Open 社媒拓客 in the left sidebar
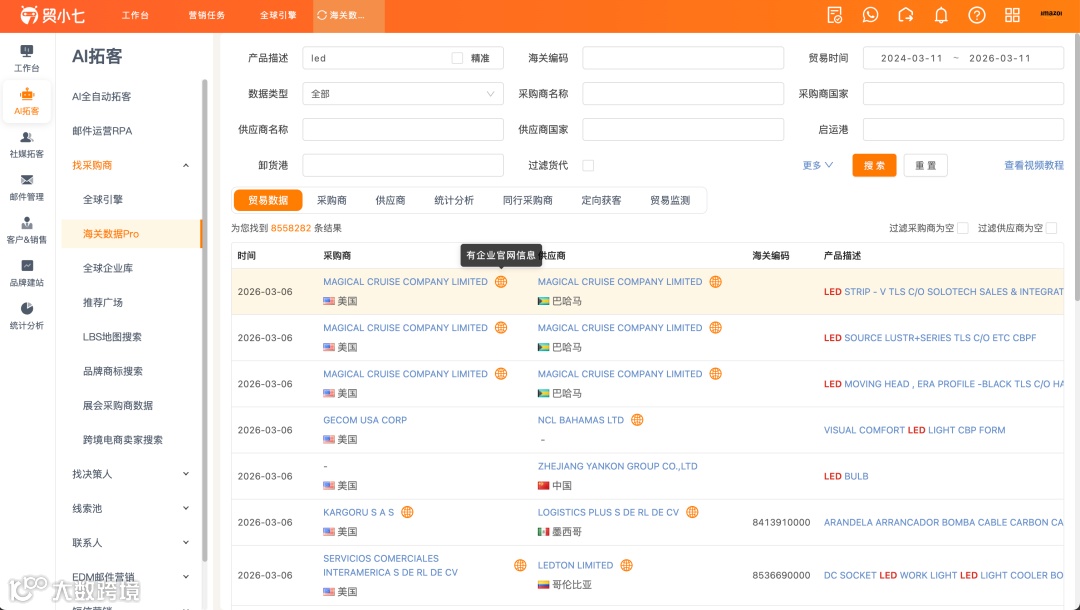The width and height of the screenshot is (1080, 610). click(x=26, y=145)
